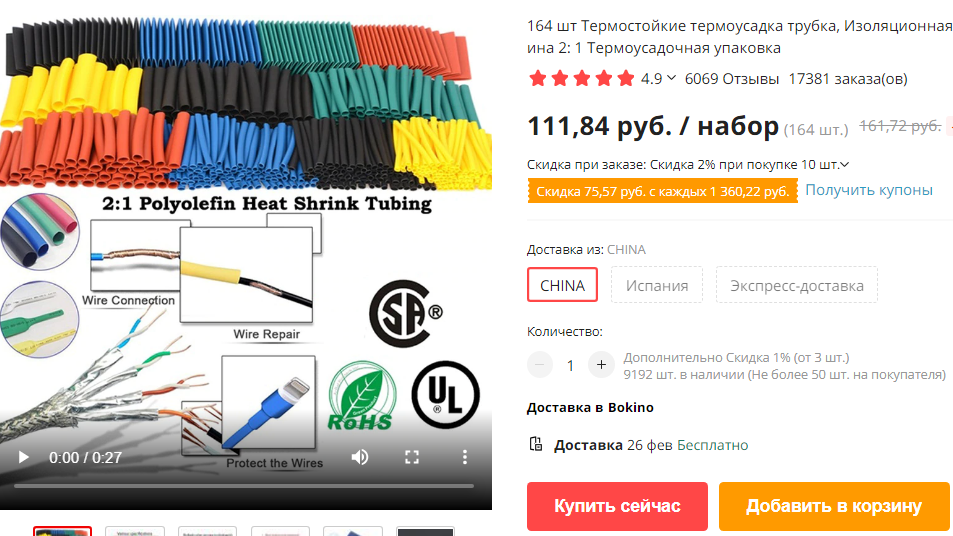Seek on the video progress bar
This screenshot has width=953, height=536.
point(244,486)
